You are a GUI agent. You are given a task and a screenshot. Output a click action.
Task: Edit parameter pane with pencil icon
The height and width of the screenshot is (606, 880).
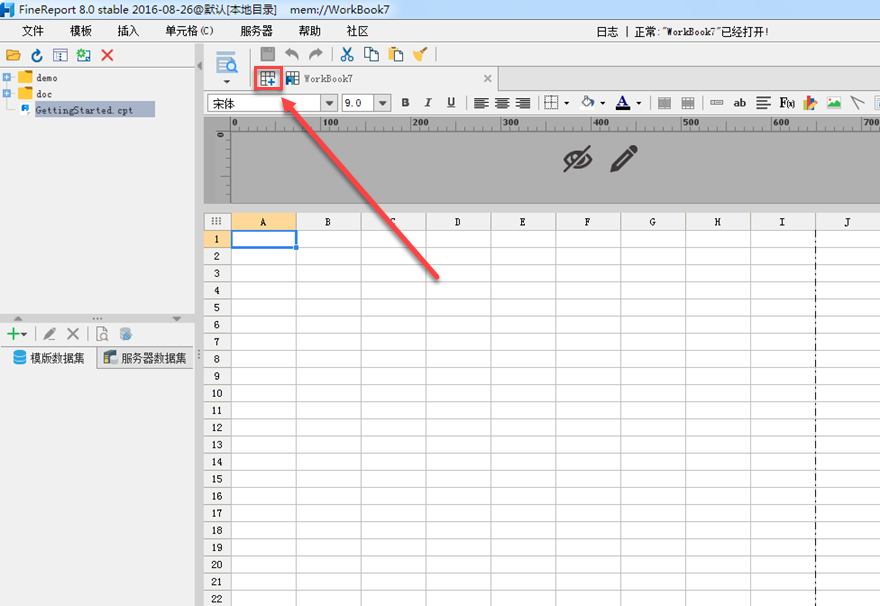tap(624, 159)
